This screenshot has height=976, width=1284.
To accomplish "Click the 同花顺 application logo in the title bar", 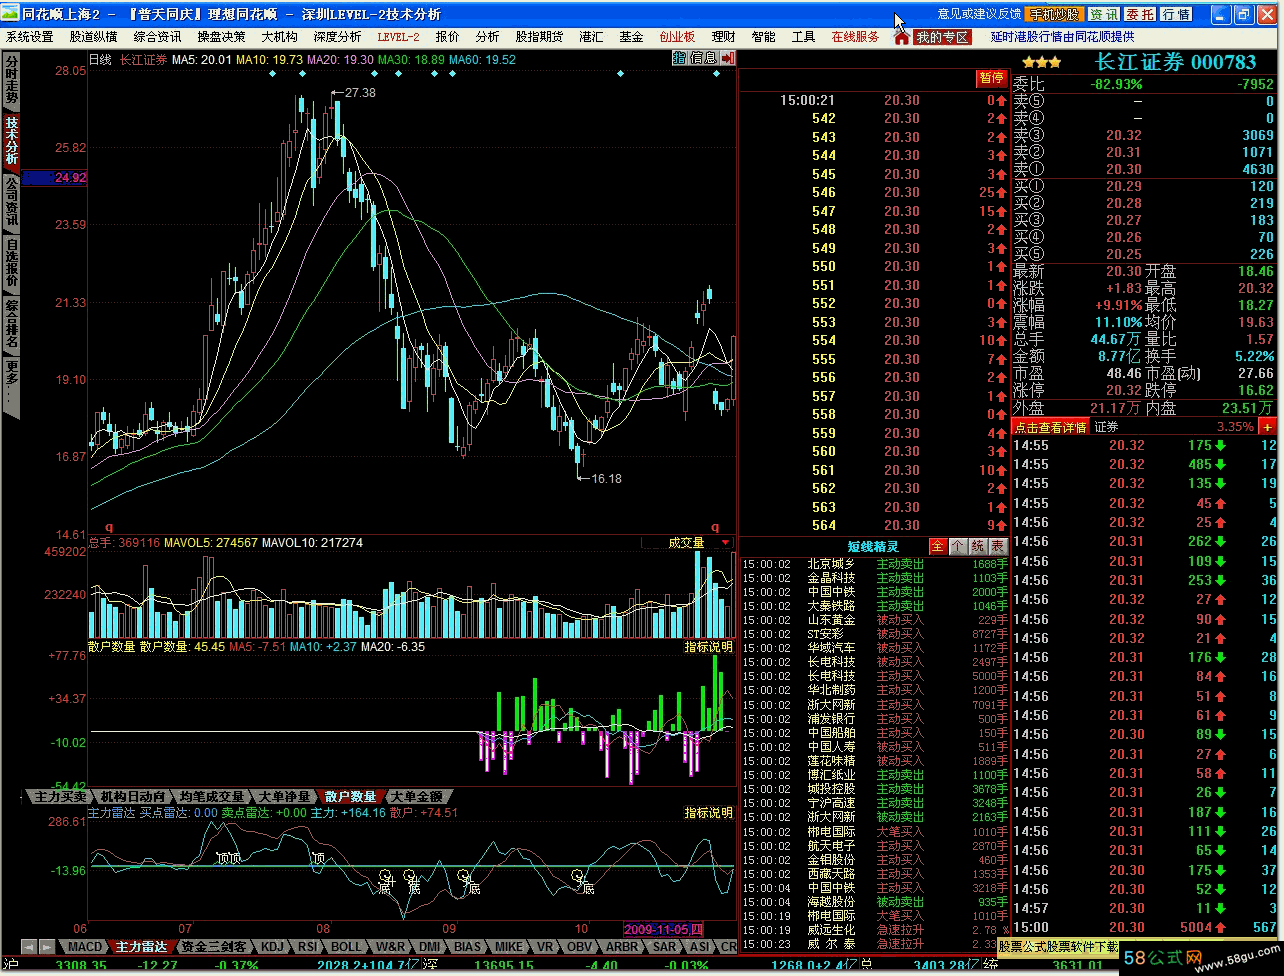I will click(11, 14).
